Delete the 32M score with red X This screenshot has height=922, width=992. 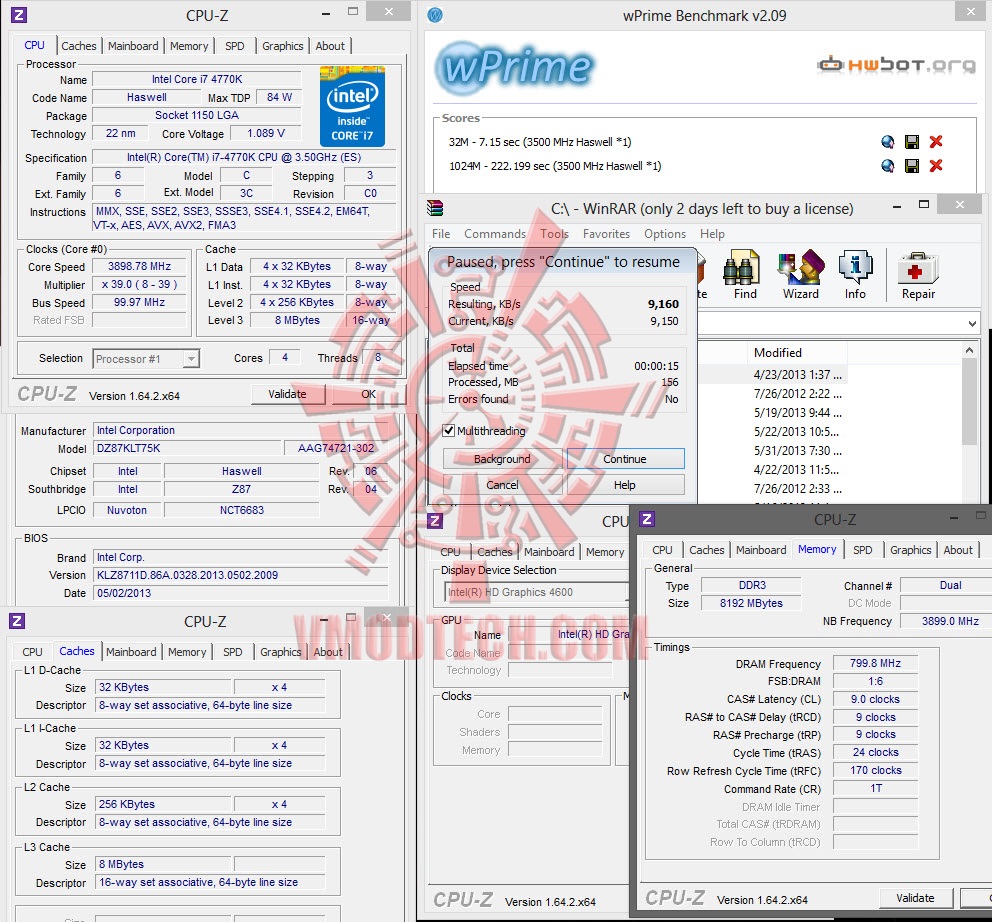936,142
